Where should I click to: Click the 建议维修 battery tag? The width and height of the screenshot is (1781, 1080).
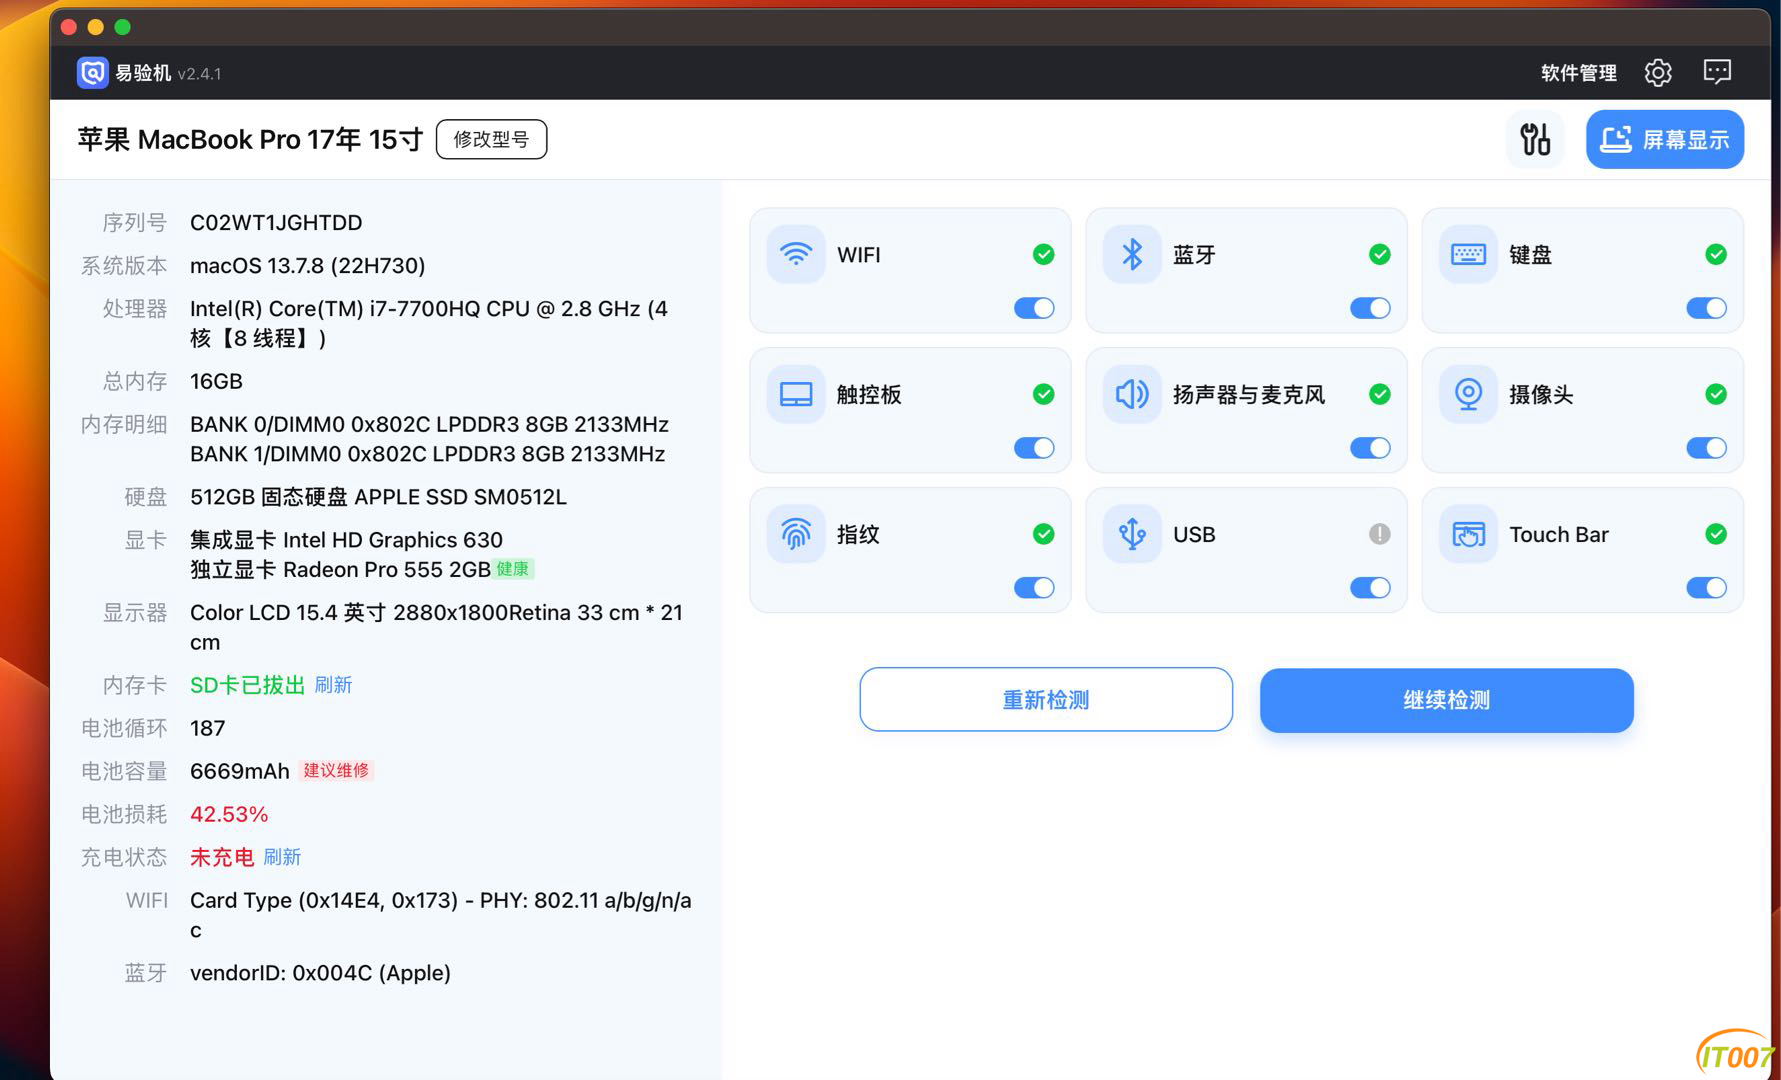336,770
